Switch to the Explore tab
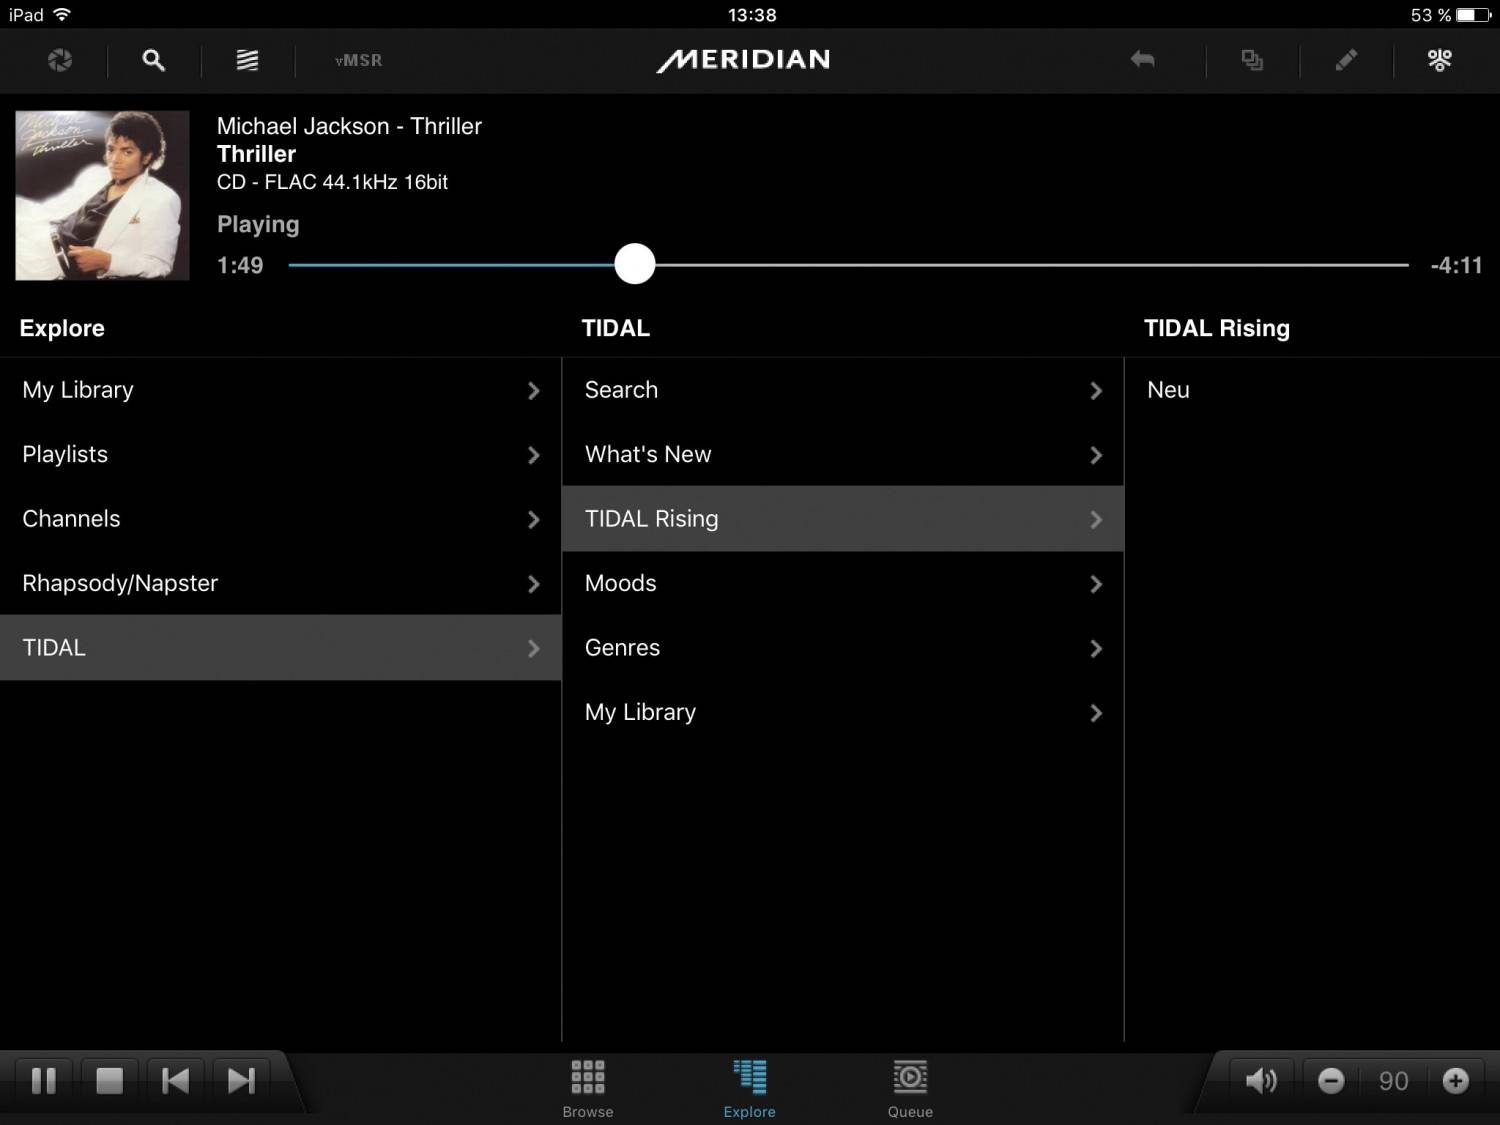Viewport: 1500px width, 1125px height. click(x=750, y=1089)
